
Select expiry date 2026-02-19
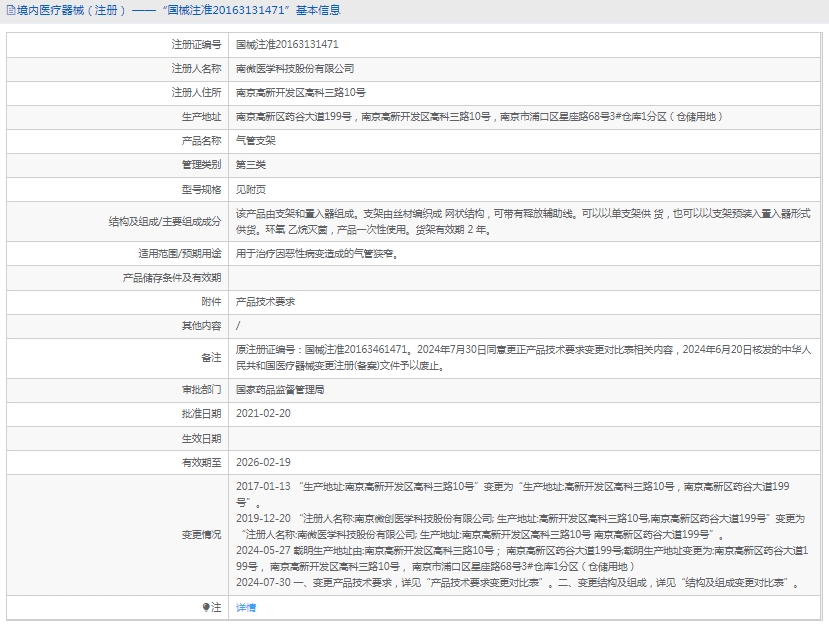pos(263,462)
